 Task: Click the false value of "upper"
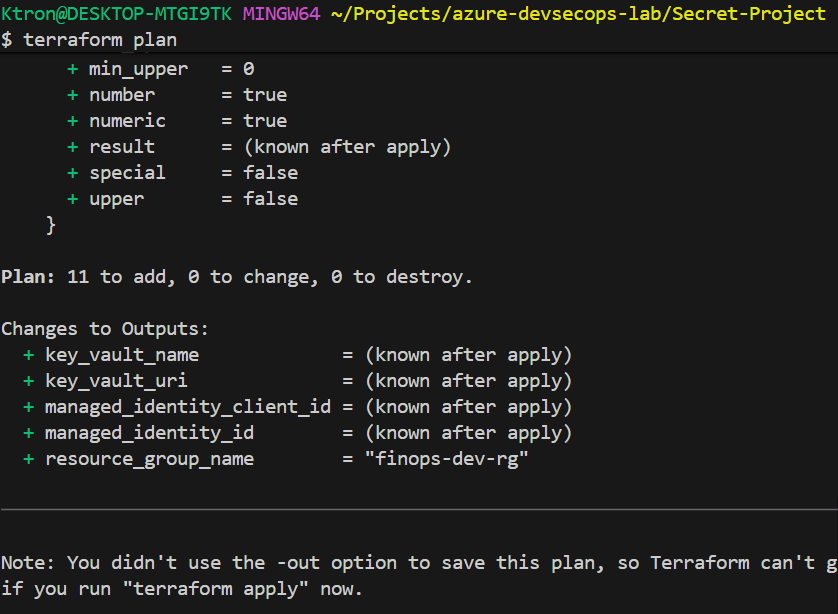point(270,199)
